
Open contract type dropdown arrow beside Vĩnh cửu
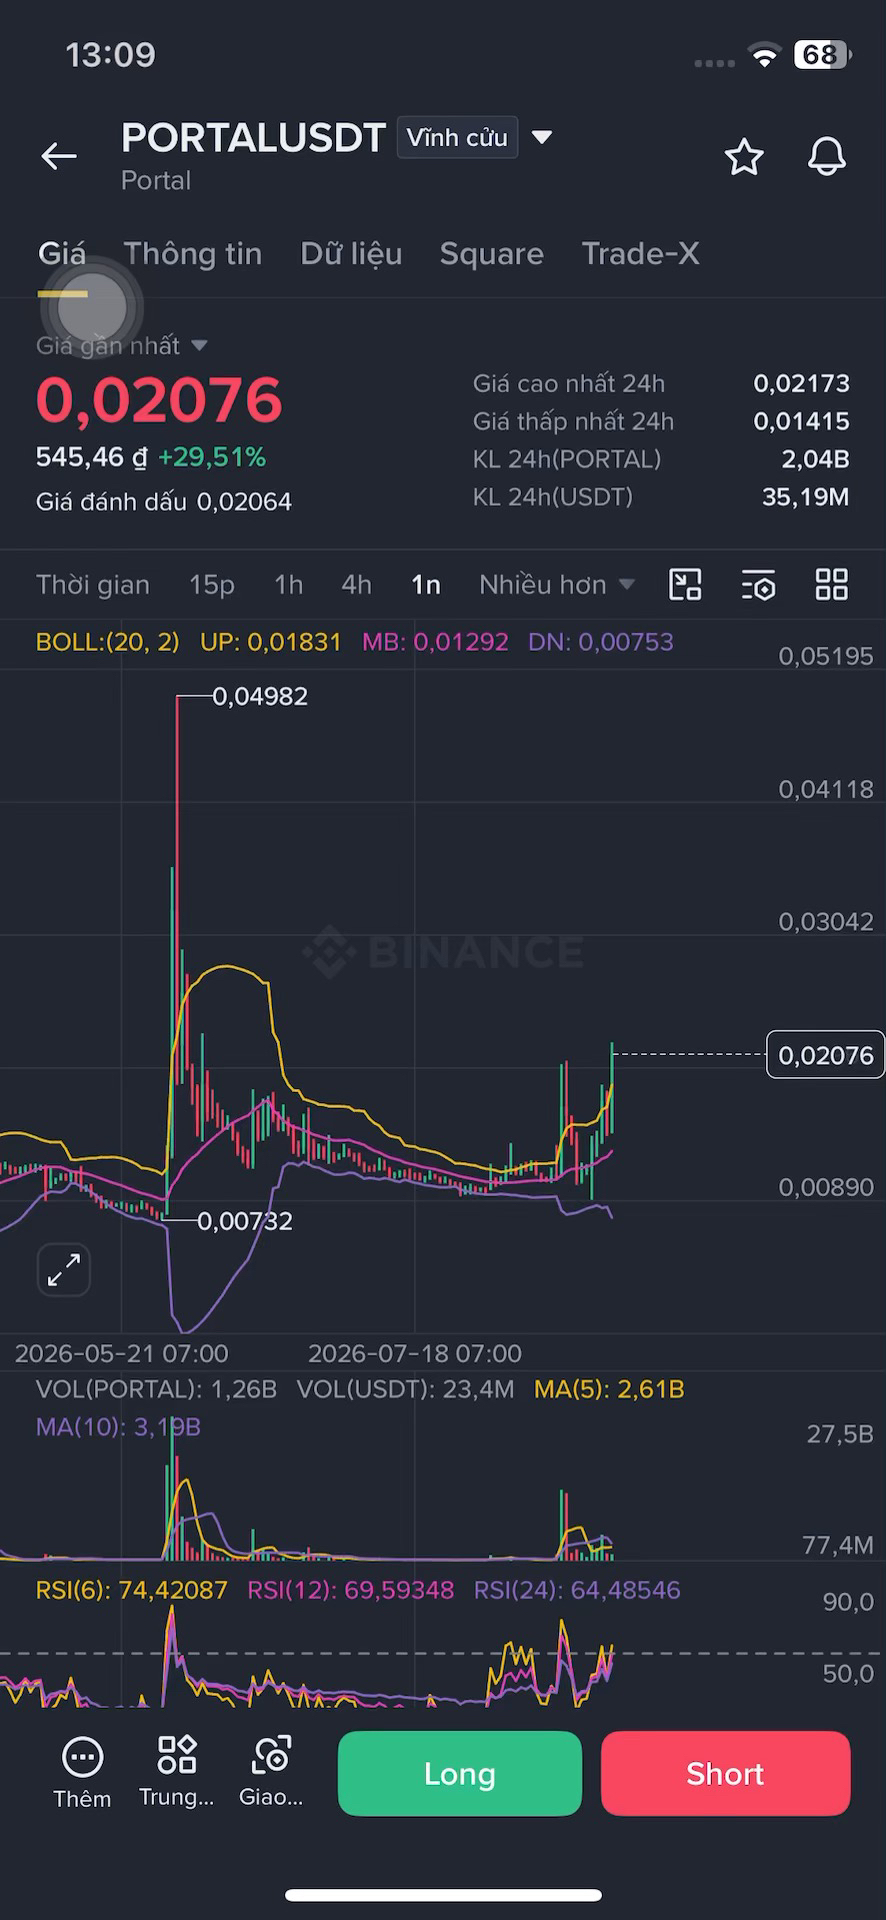tap(542, 137)
